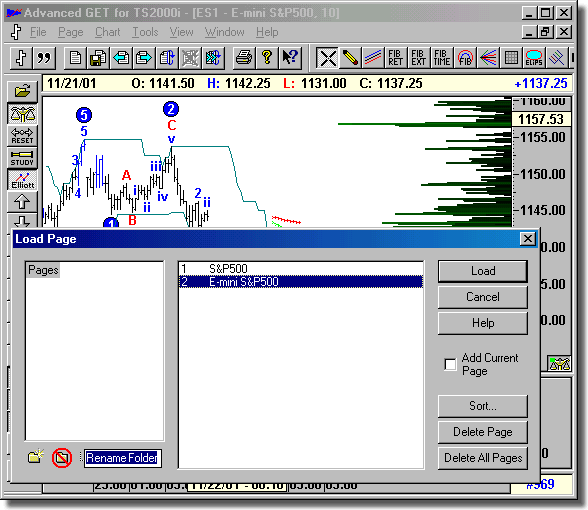Click the previous page left-arrow icon
The image size is (588, 510).
(121, 58)
